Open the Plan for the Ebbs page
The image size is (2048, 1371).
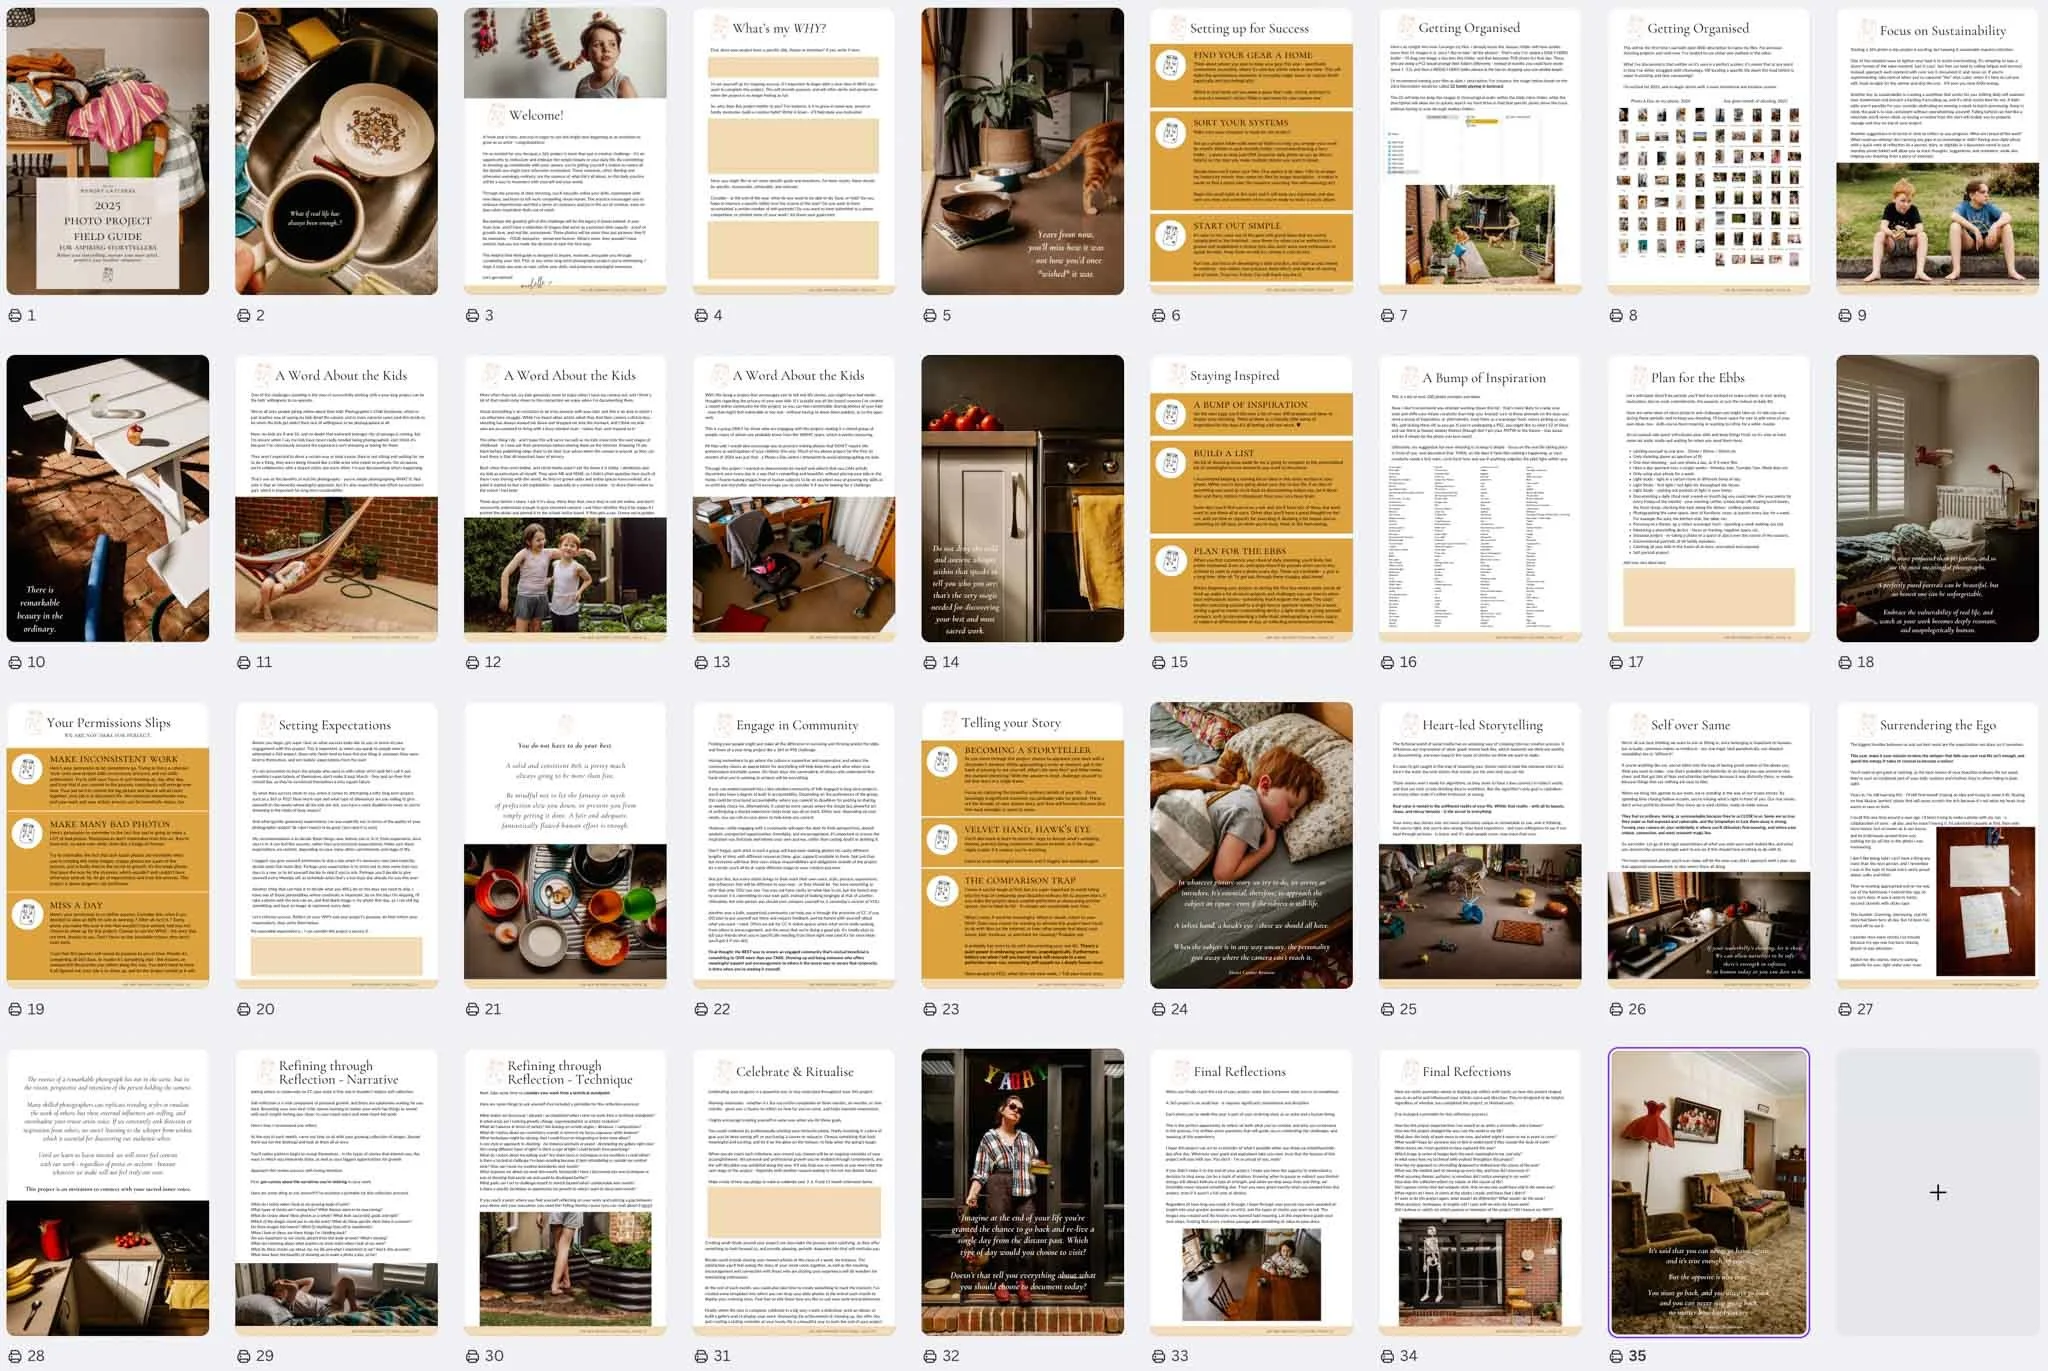1708,498
